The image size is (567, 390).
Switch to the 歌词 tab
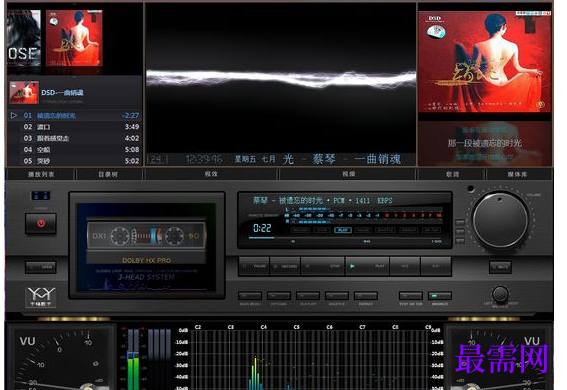pos(452,175)
